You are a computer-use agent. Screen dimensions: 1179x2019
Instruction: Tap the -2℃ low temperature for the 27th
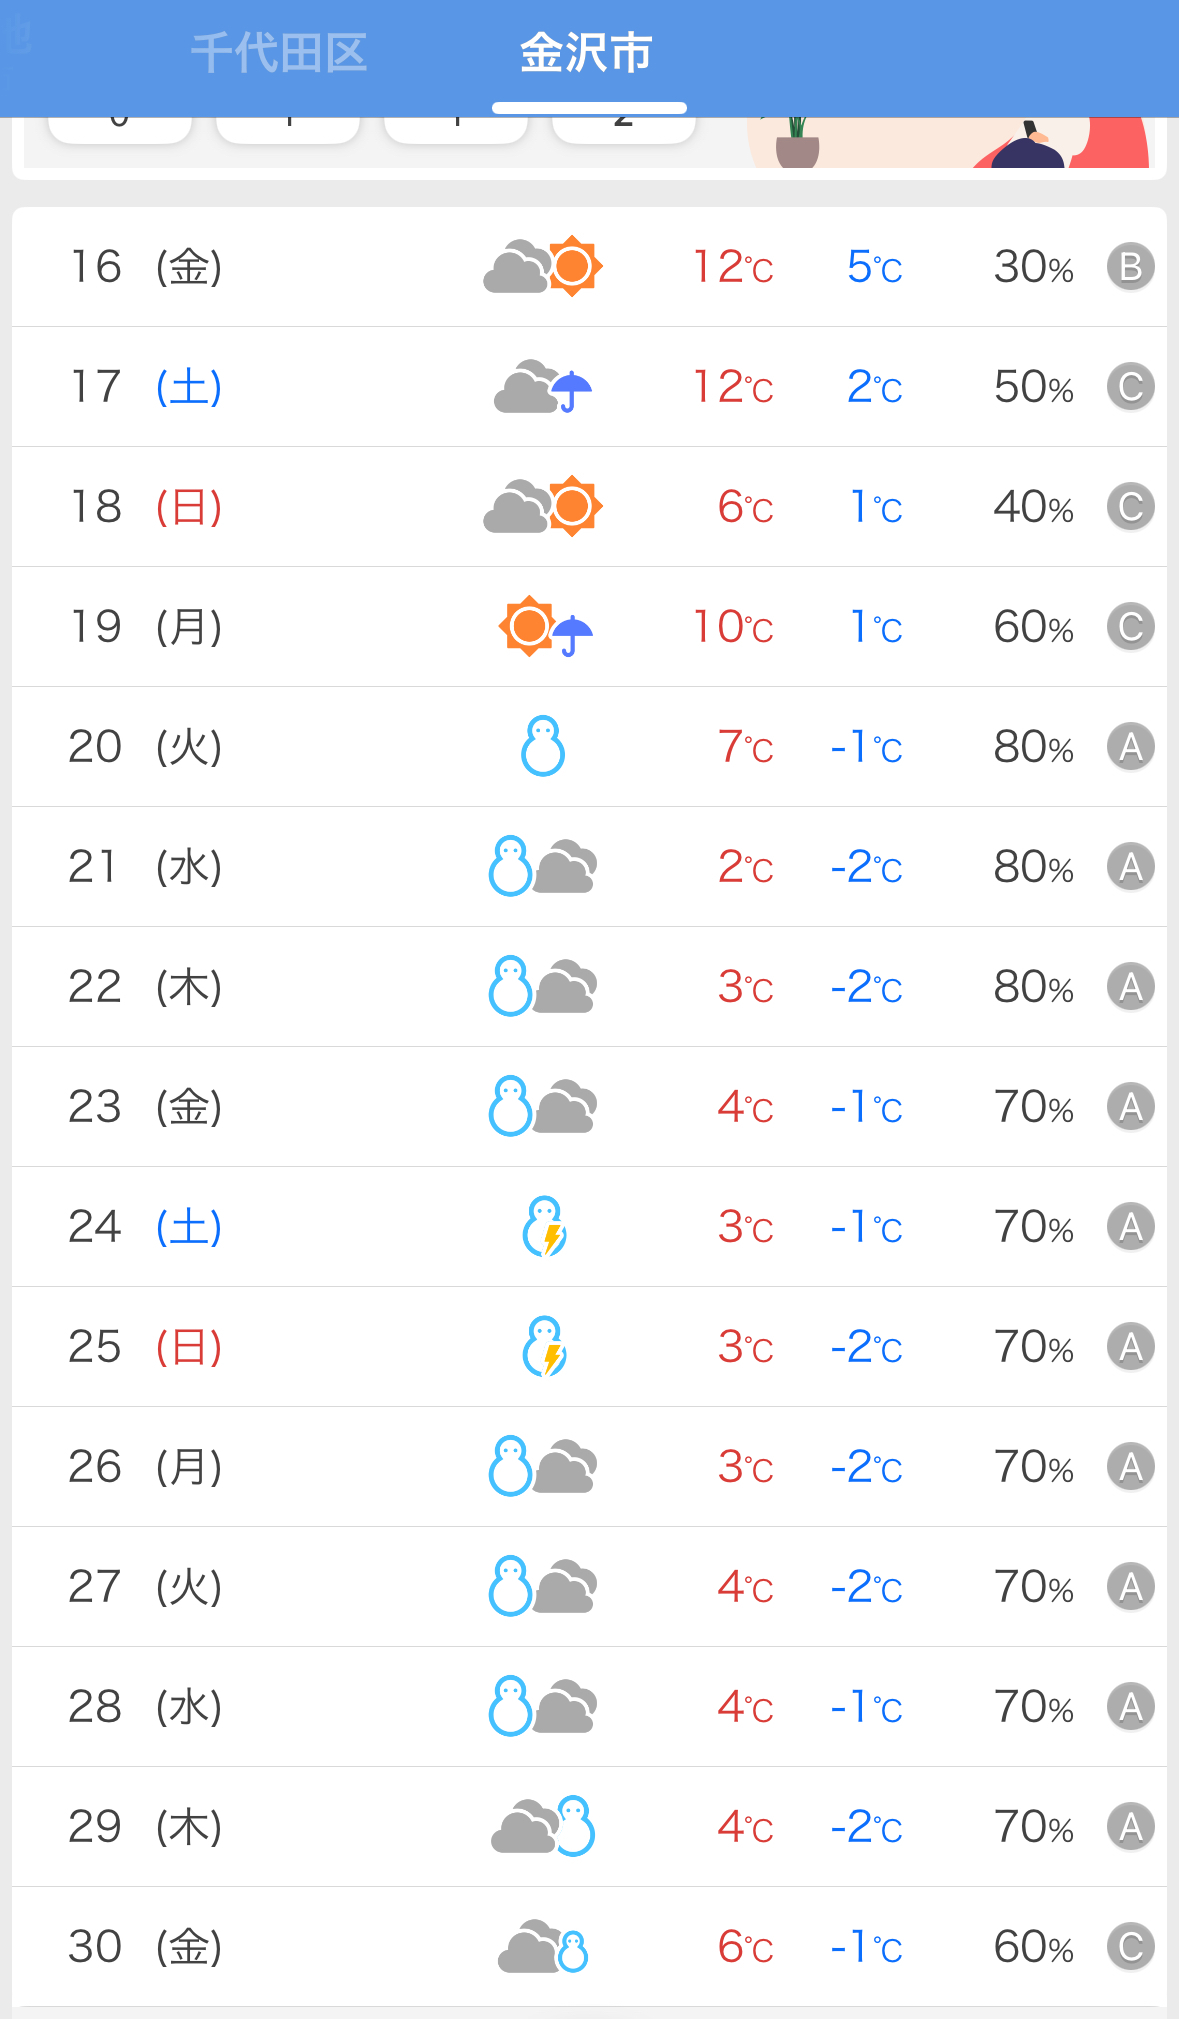click(x=866, y=1587)
